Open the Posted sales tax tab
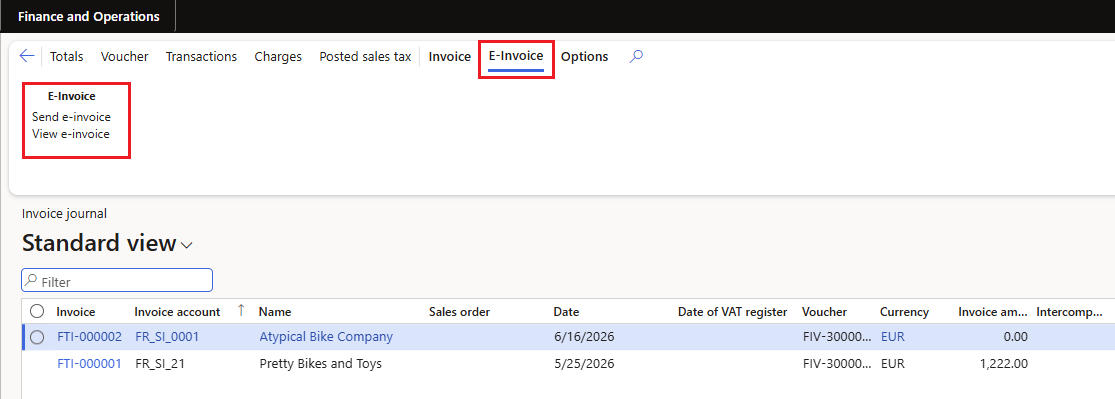Screen dimensions: 1115x399 pyautogui.click(x=366, y=57)
